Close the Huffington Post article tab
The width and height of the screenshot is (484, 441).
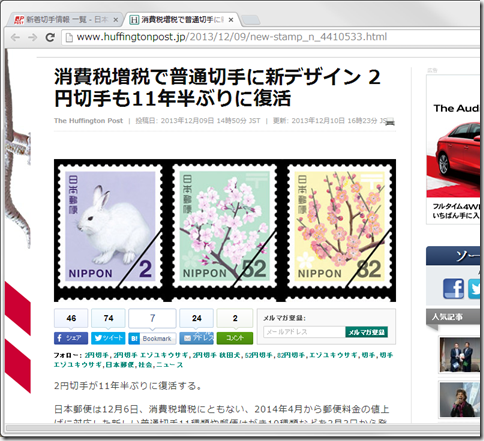pos(231,20)
